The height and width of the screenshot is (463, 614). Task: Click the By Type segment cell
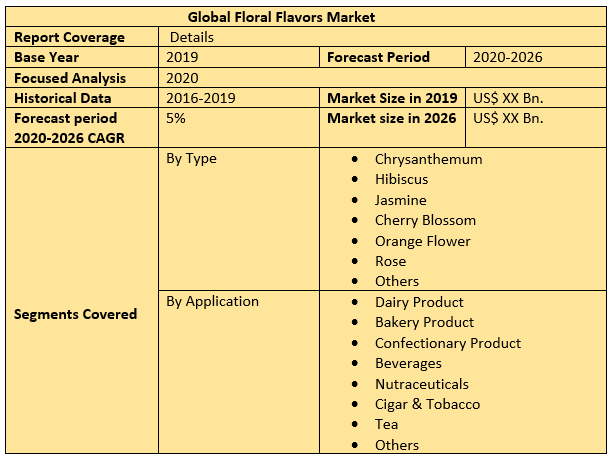tap(191, 159)
